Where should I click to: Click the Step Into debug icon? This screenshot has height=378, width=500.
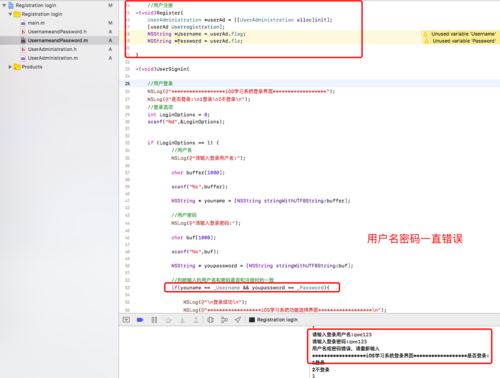182,320
